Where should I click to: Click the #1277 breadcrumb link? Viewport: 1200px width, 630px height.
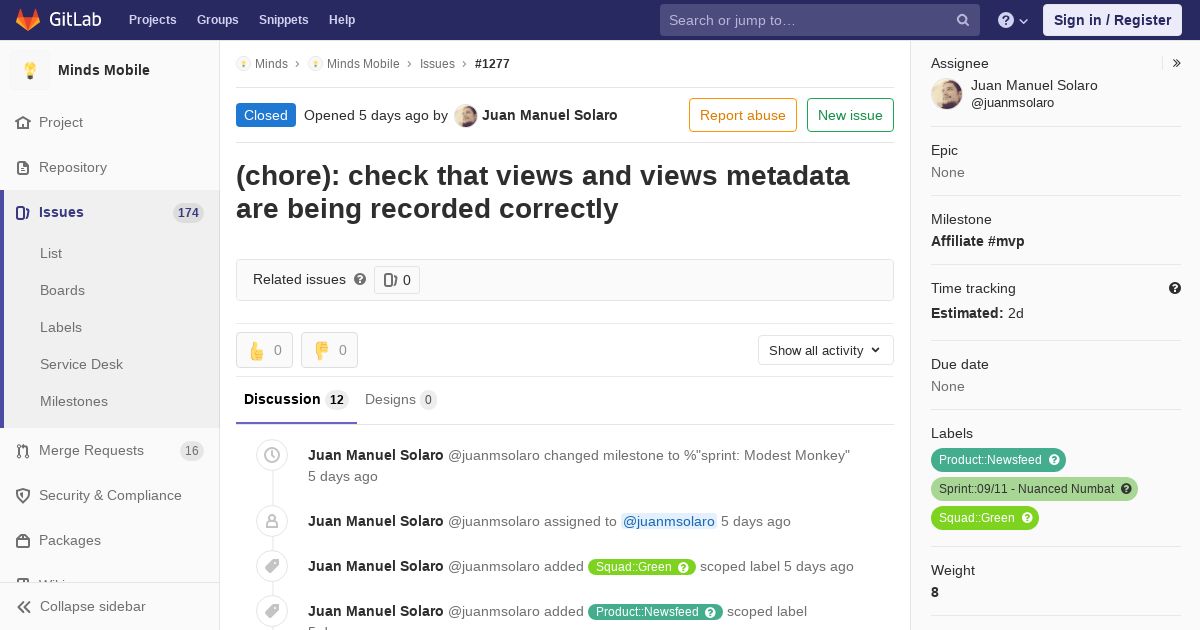492,63
